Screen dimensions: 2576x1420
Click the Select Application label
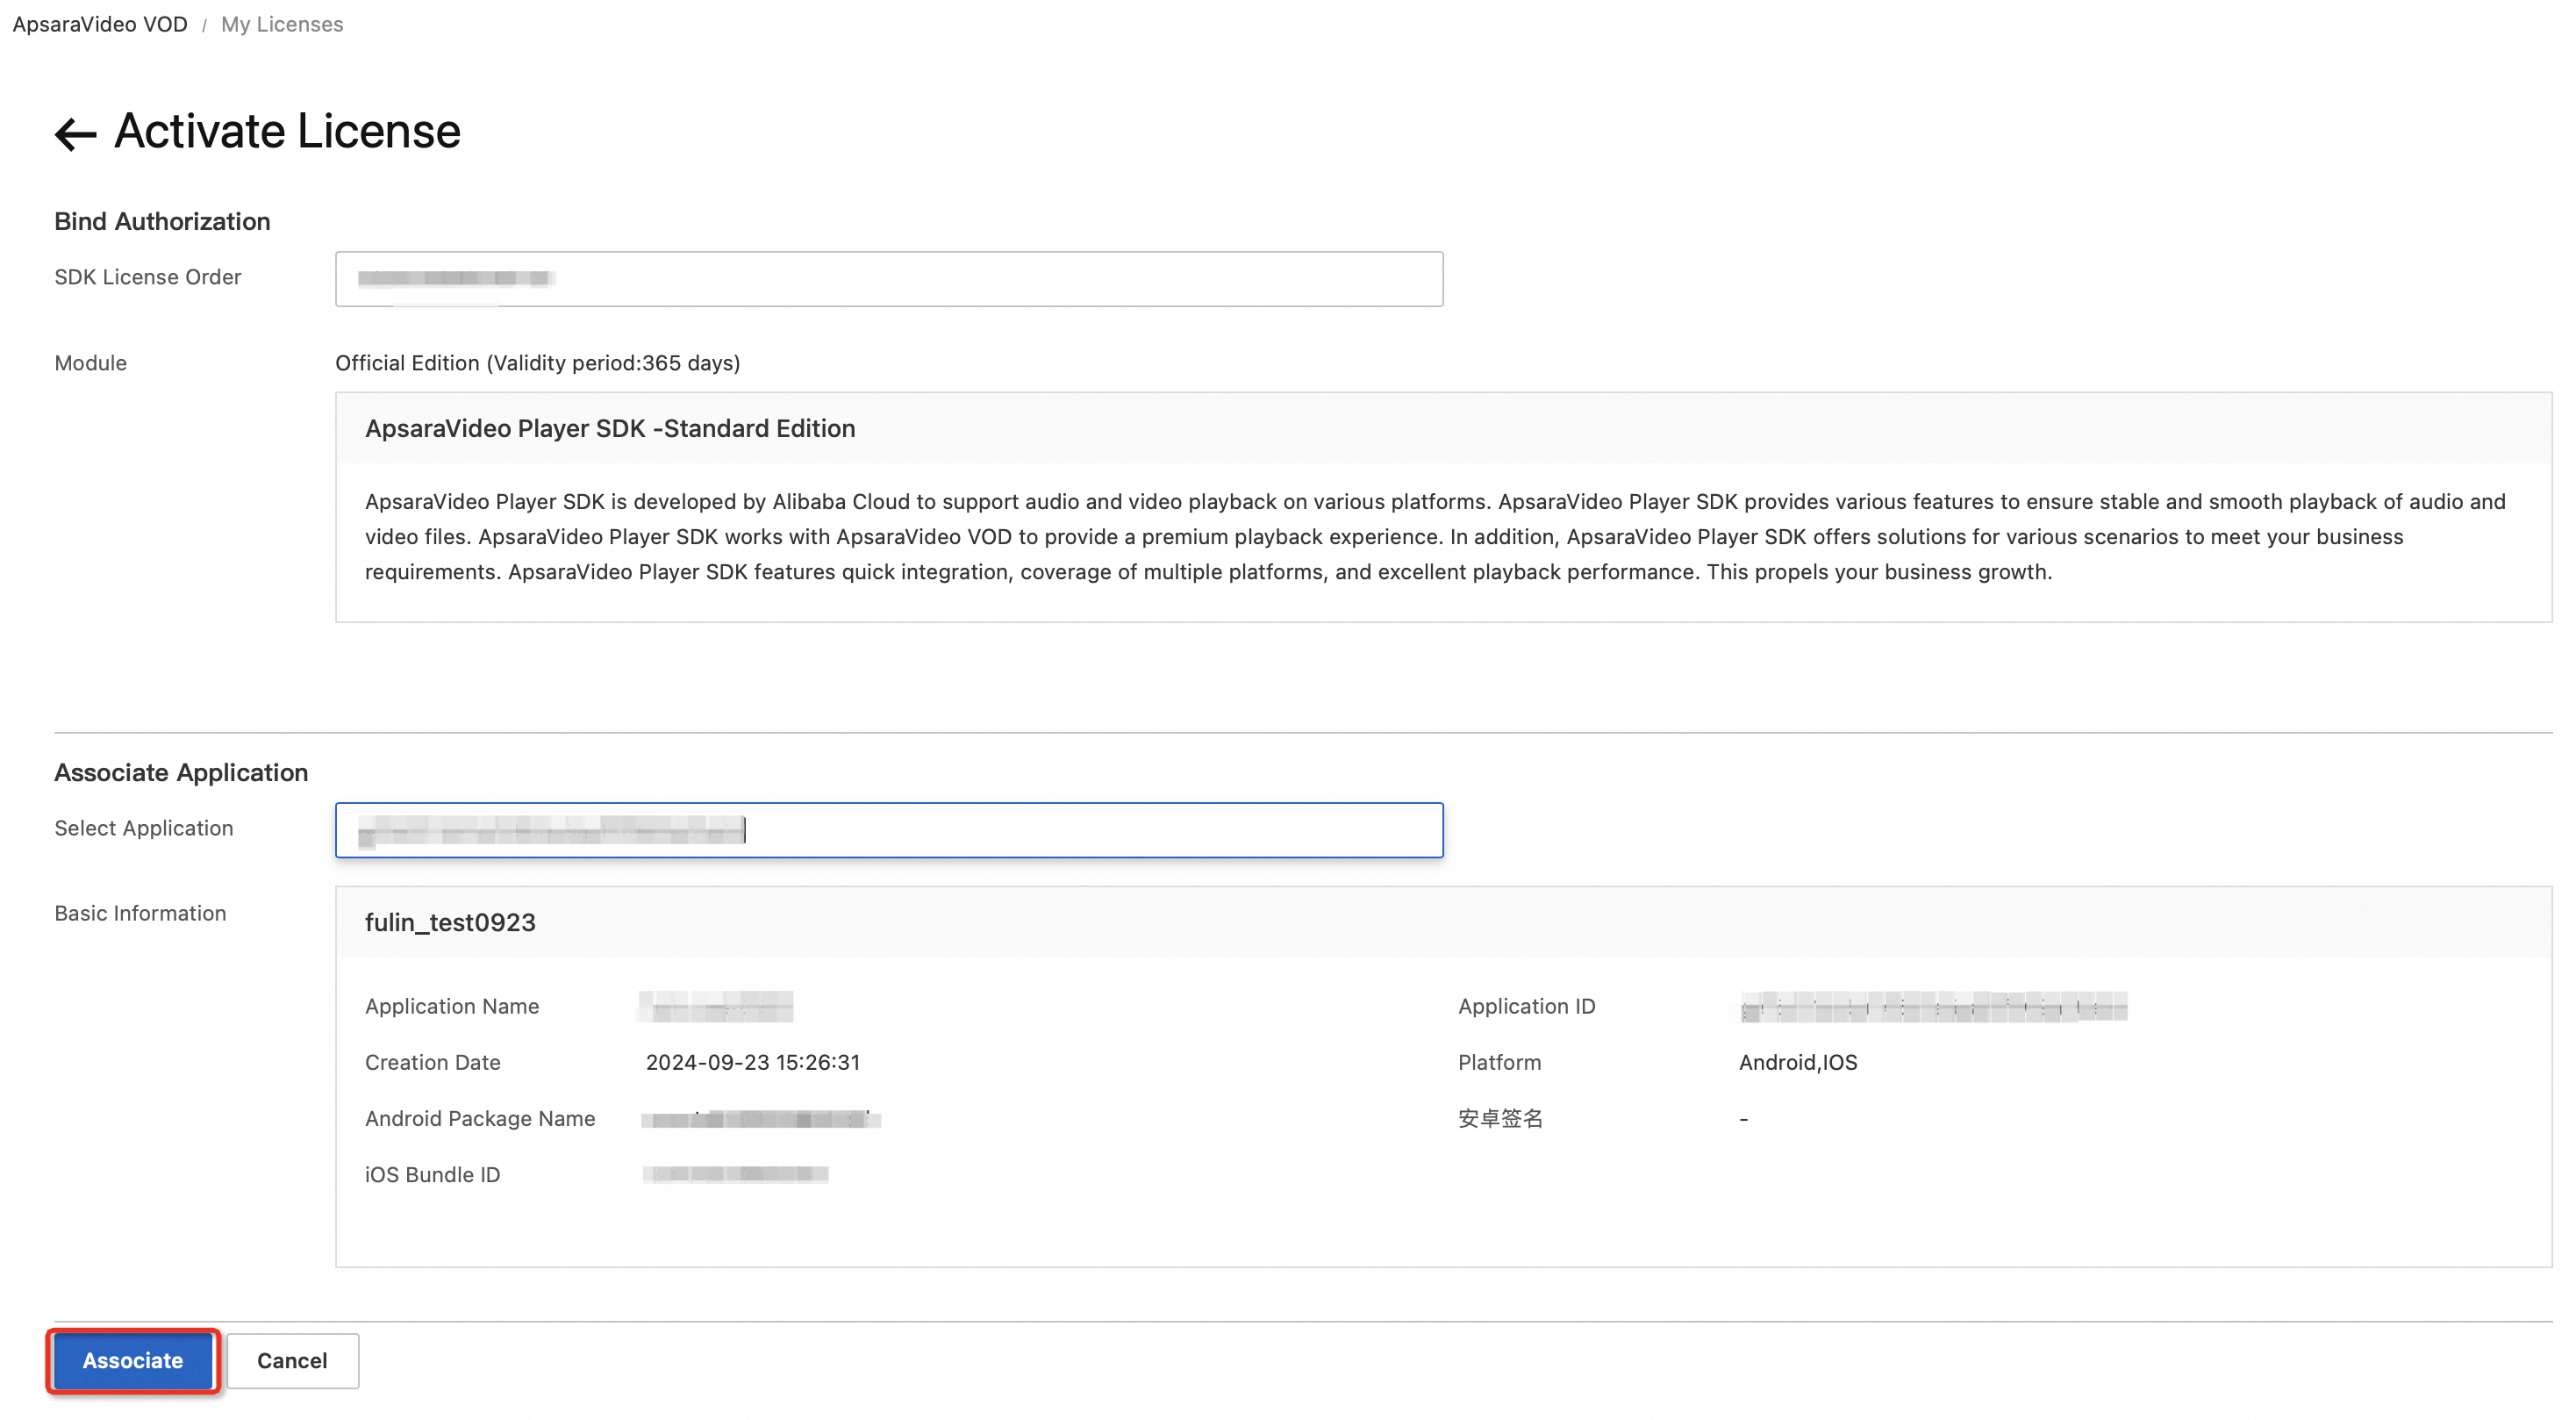coord(144,828)
